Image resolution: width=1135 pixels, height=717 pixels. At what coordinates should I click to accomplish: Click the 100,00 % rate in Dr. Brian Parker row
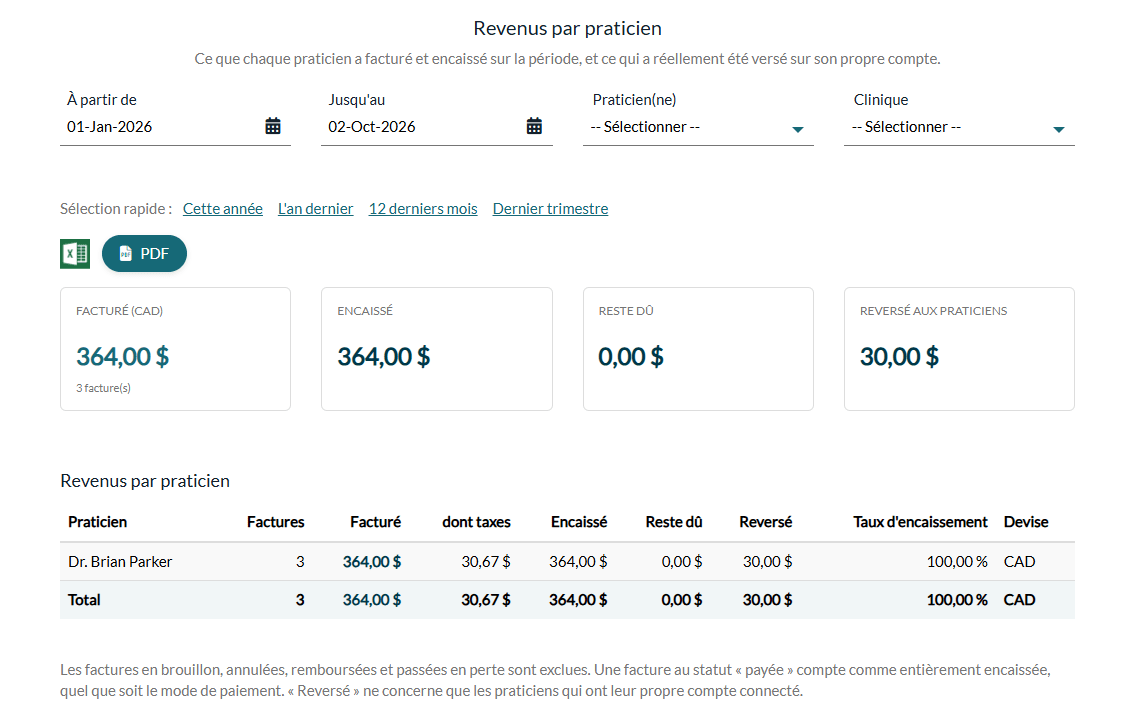point(957,561)
